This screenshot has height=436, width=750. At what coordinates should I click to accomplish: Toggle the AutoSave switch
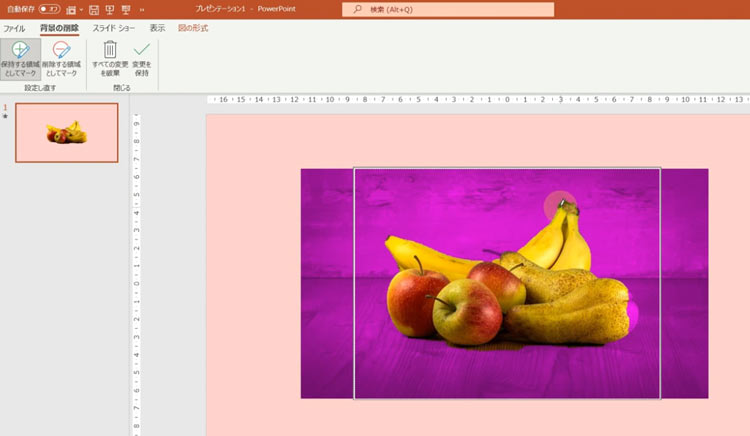pos(49,9)
